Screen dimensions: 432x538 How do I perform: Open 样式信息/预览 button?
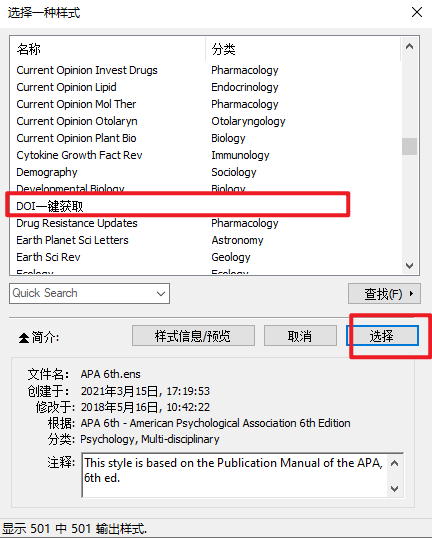pyautogui.click(x=193, y=336)
